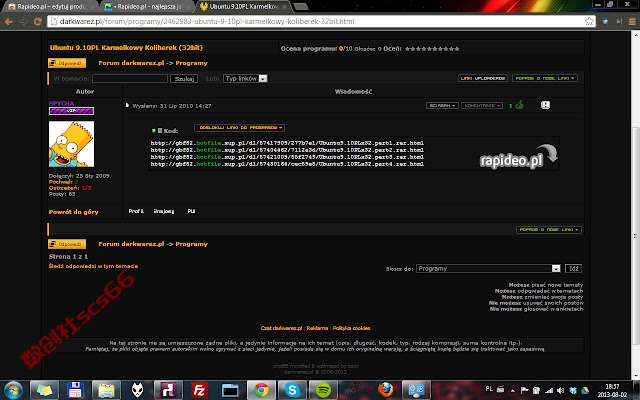Open the Typ linków dropdown
Screen dimensions: 640x400
[245, 78]
